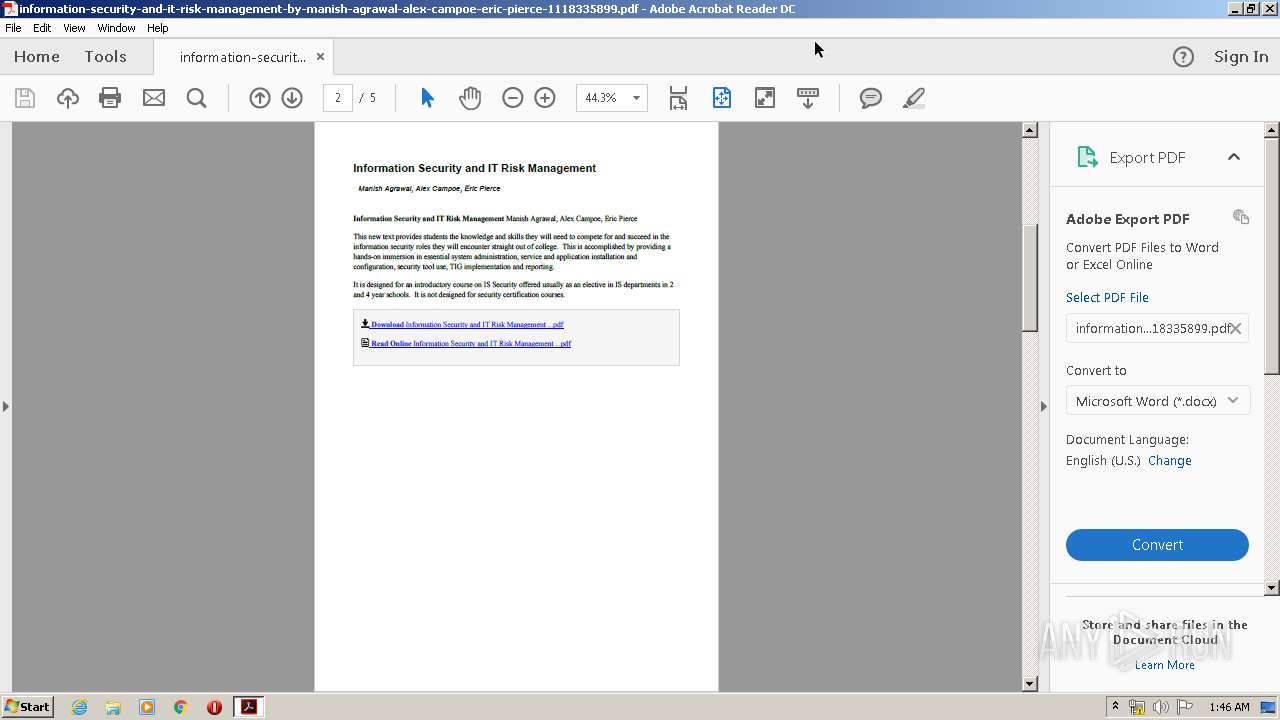Click the Action Center flag tray icon
1280x720 pixels.
point(1185,707)
